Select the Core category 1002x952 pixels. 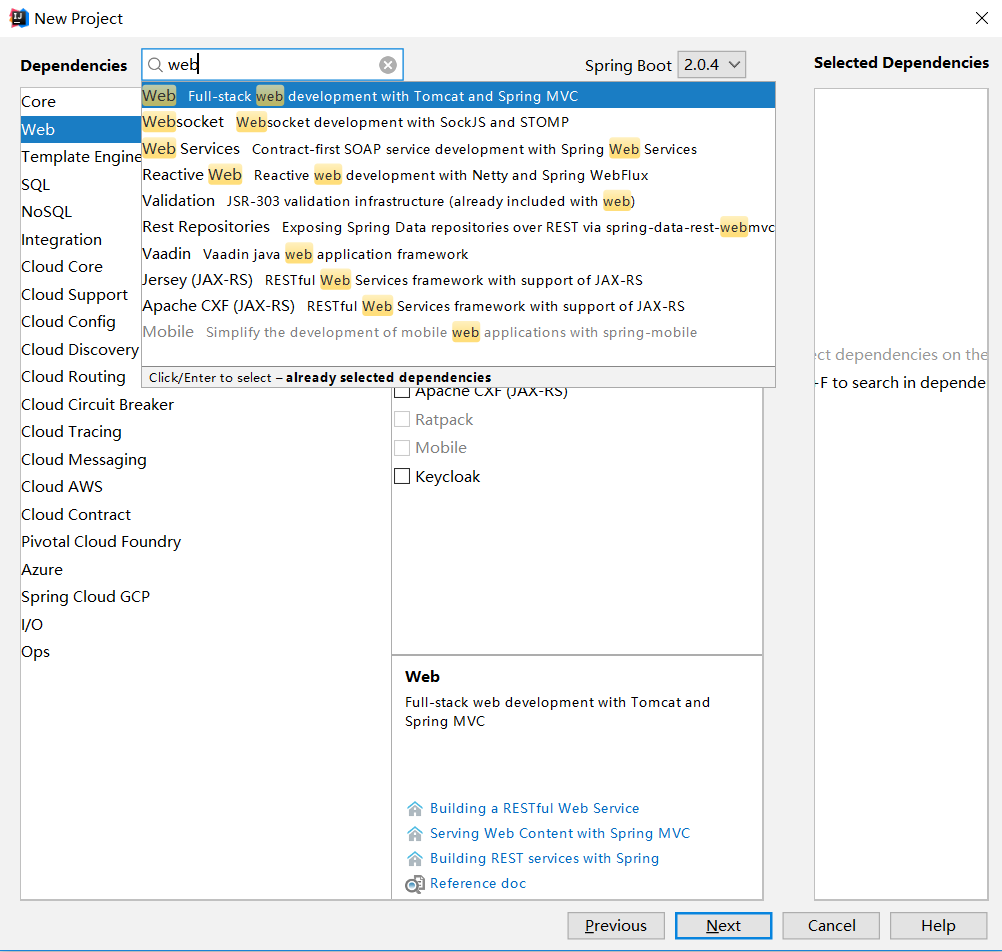(x=81, y=102)
